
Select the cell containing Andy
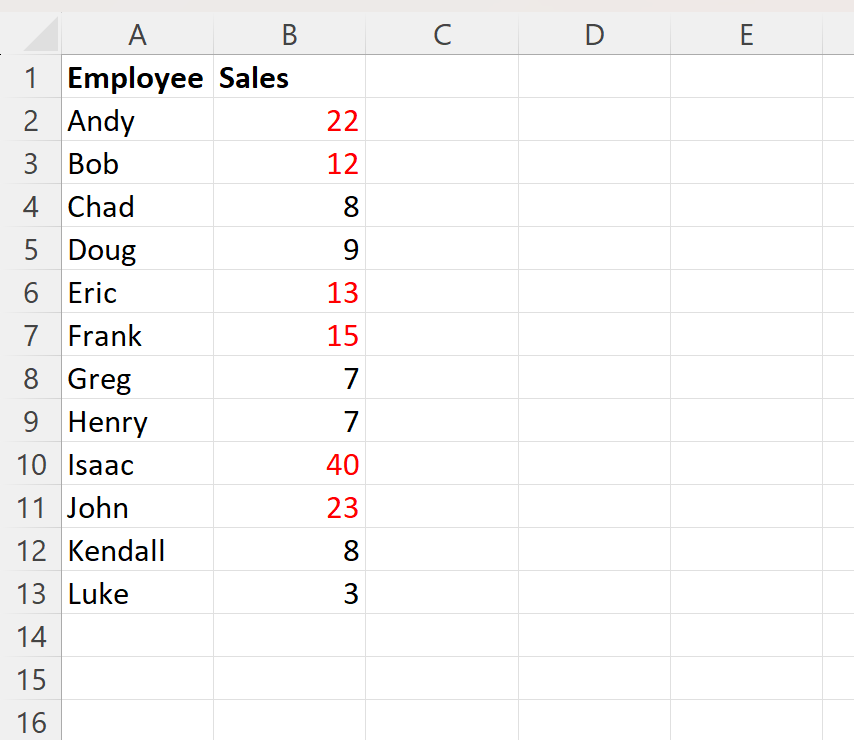[136, 121]
